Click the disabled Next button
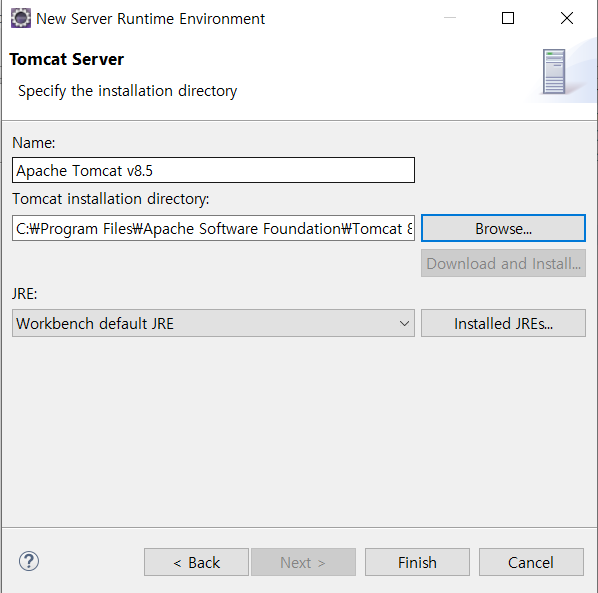 tap(303, 562)
